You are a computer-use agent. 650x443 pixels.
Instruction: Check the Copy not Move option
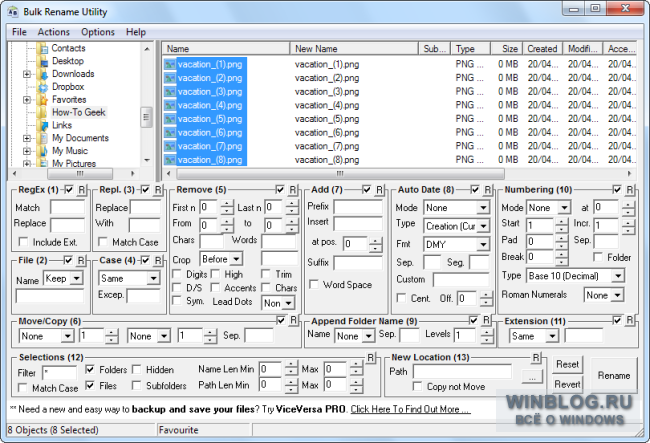click(x=417, y=386)
